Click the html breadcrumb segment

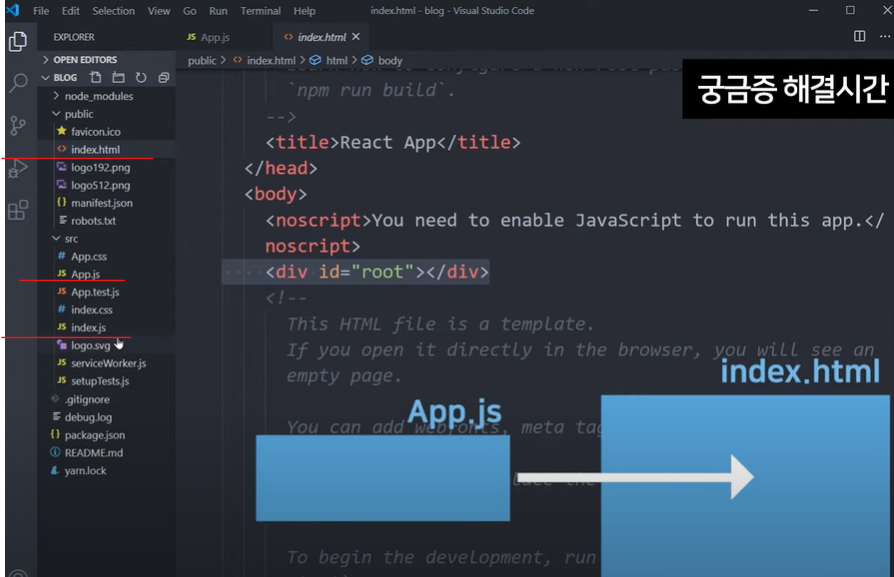click(336, 60)
